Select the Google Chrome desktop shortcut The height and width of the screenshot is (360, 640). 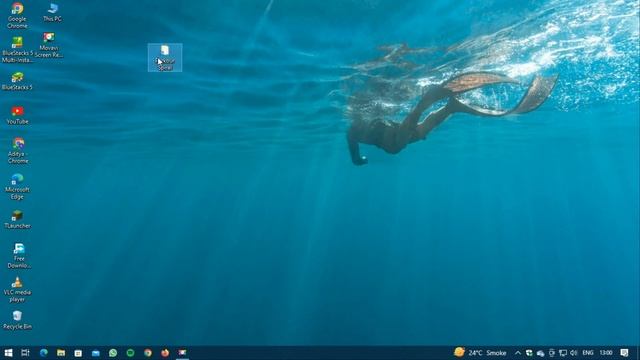pos(17,16)
